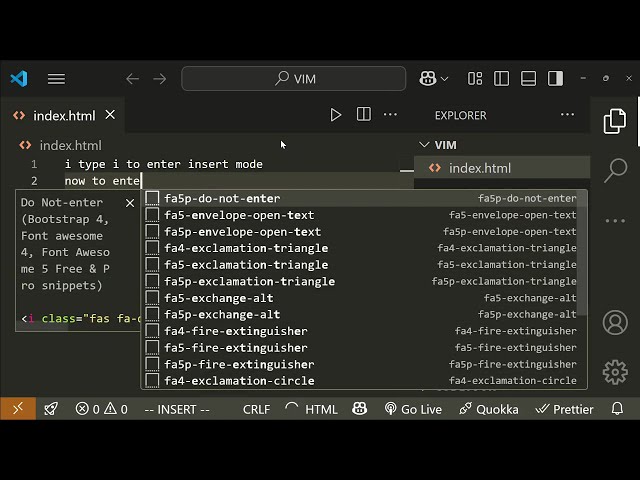
Task: Change the HTML language mode
Action: (321, 409)
